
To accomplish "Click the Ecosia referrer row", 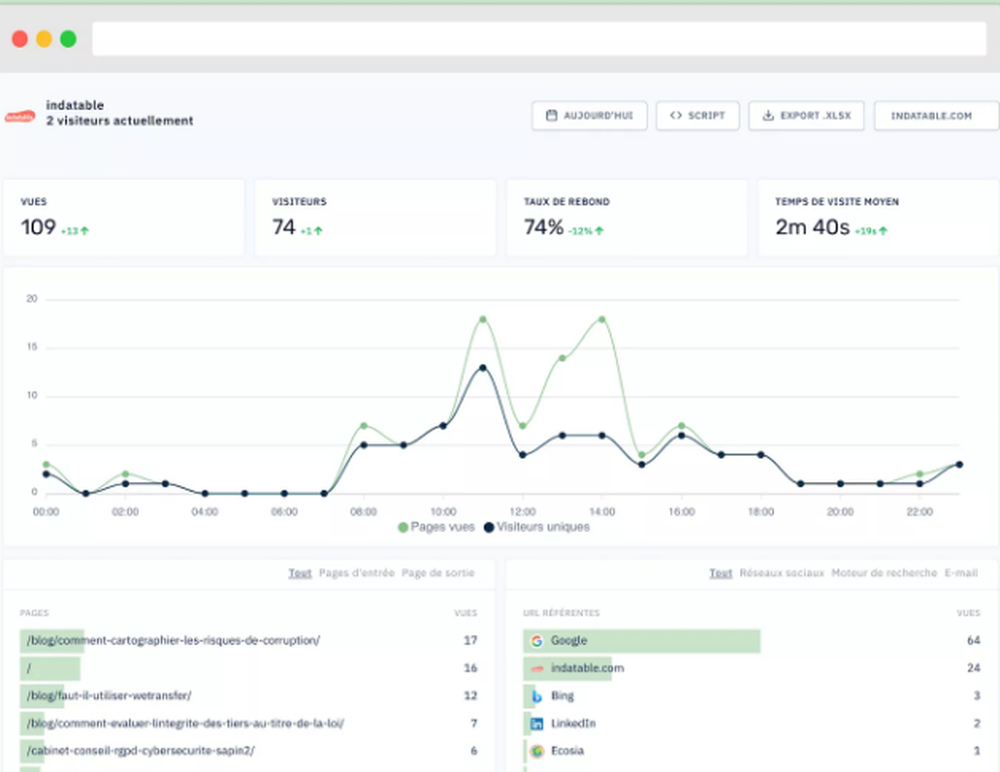I will coord(753,751).
